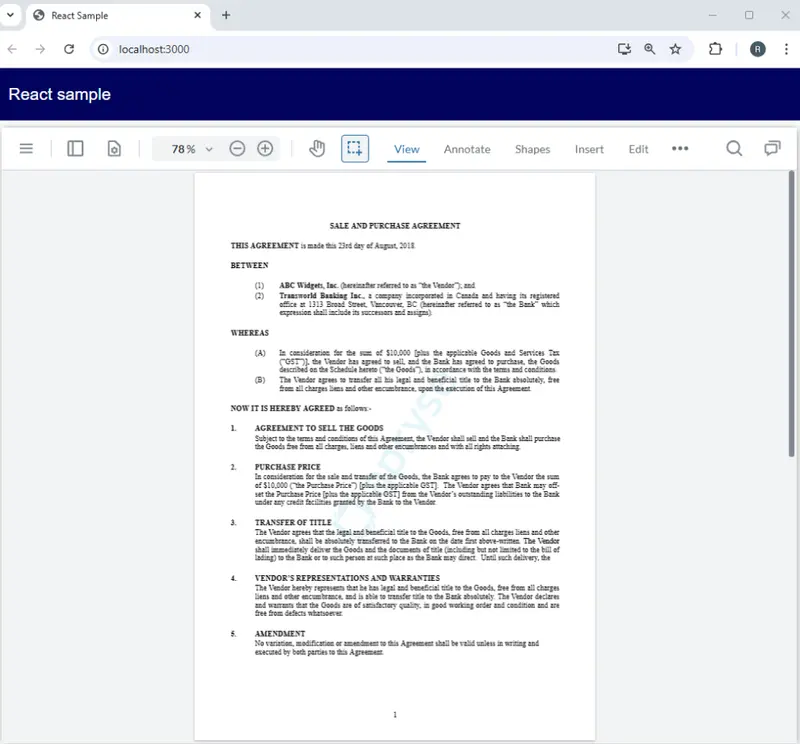Click AGREEMENT TO SELL THE GOODS heading
This screenshot has height=744, width=800.
(319, 428)
